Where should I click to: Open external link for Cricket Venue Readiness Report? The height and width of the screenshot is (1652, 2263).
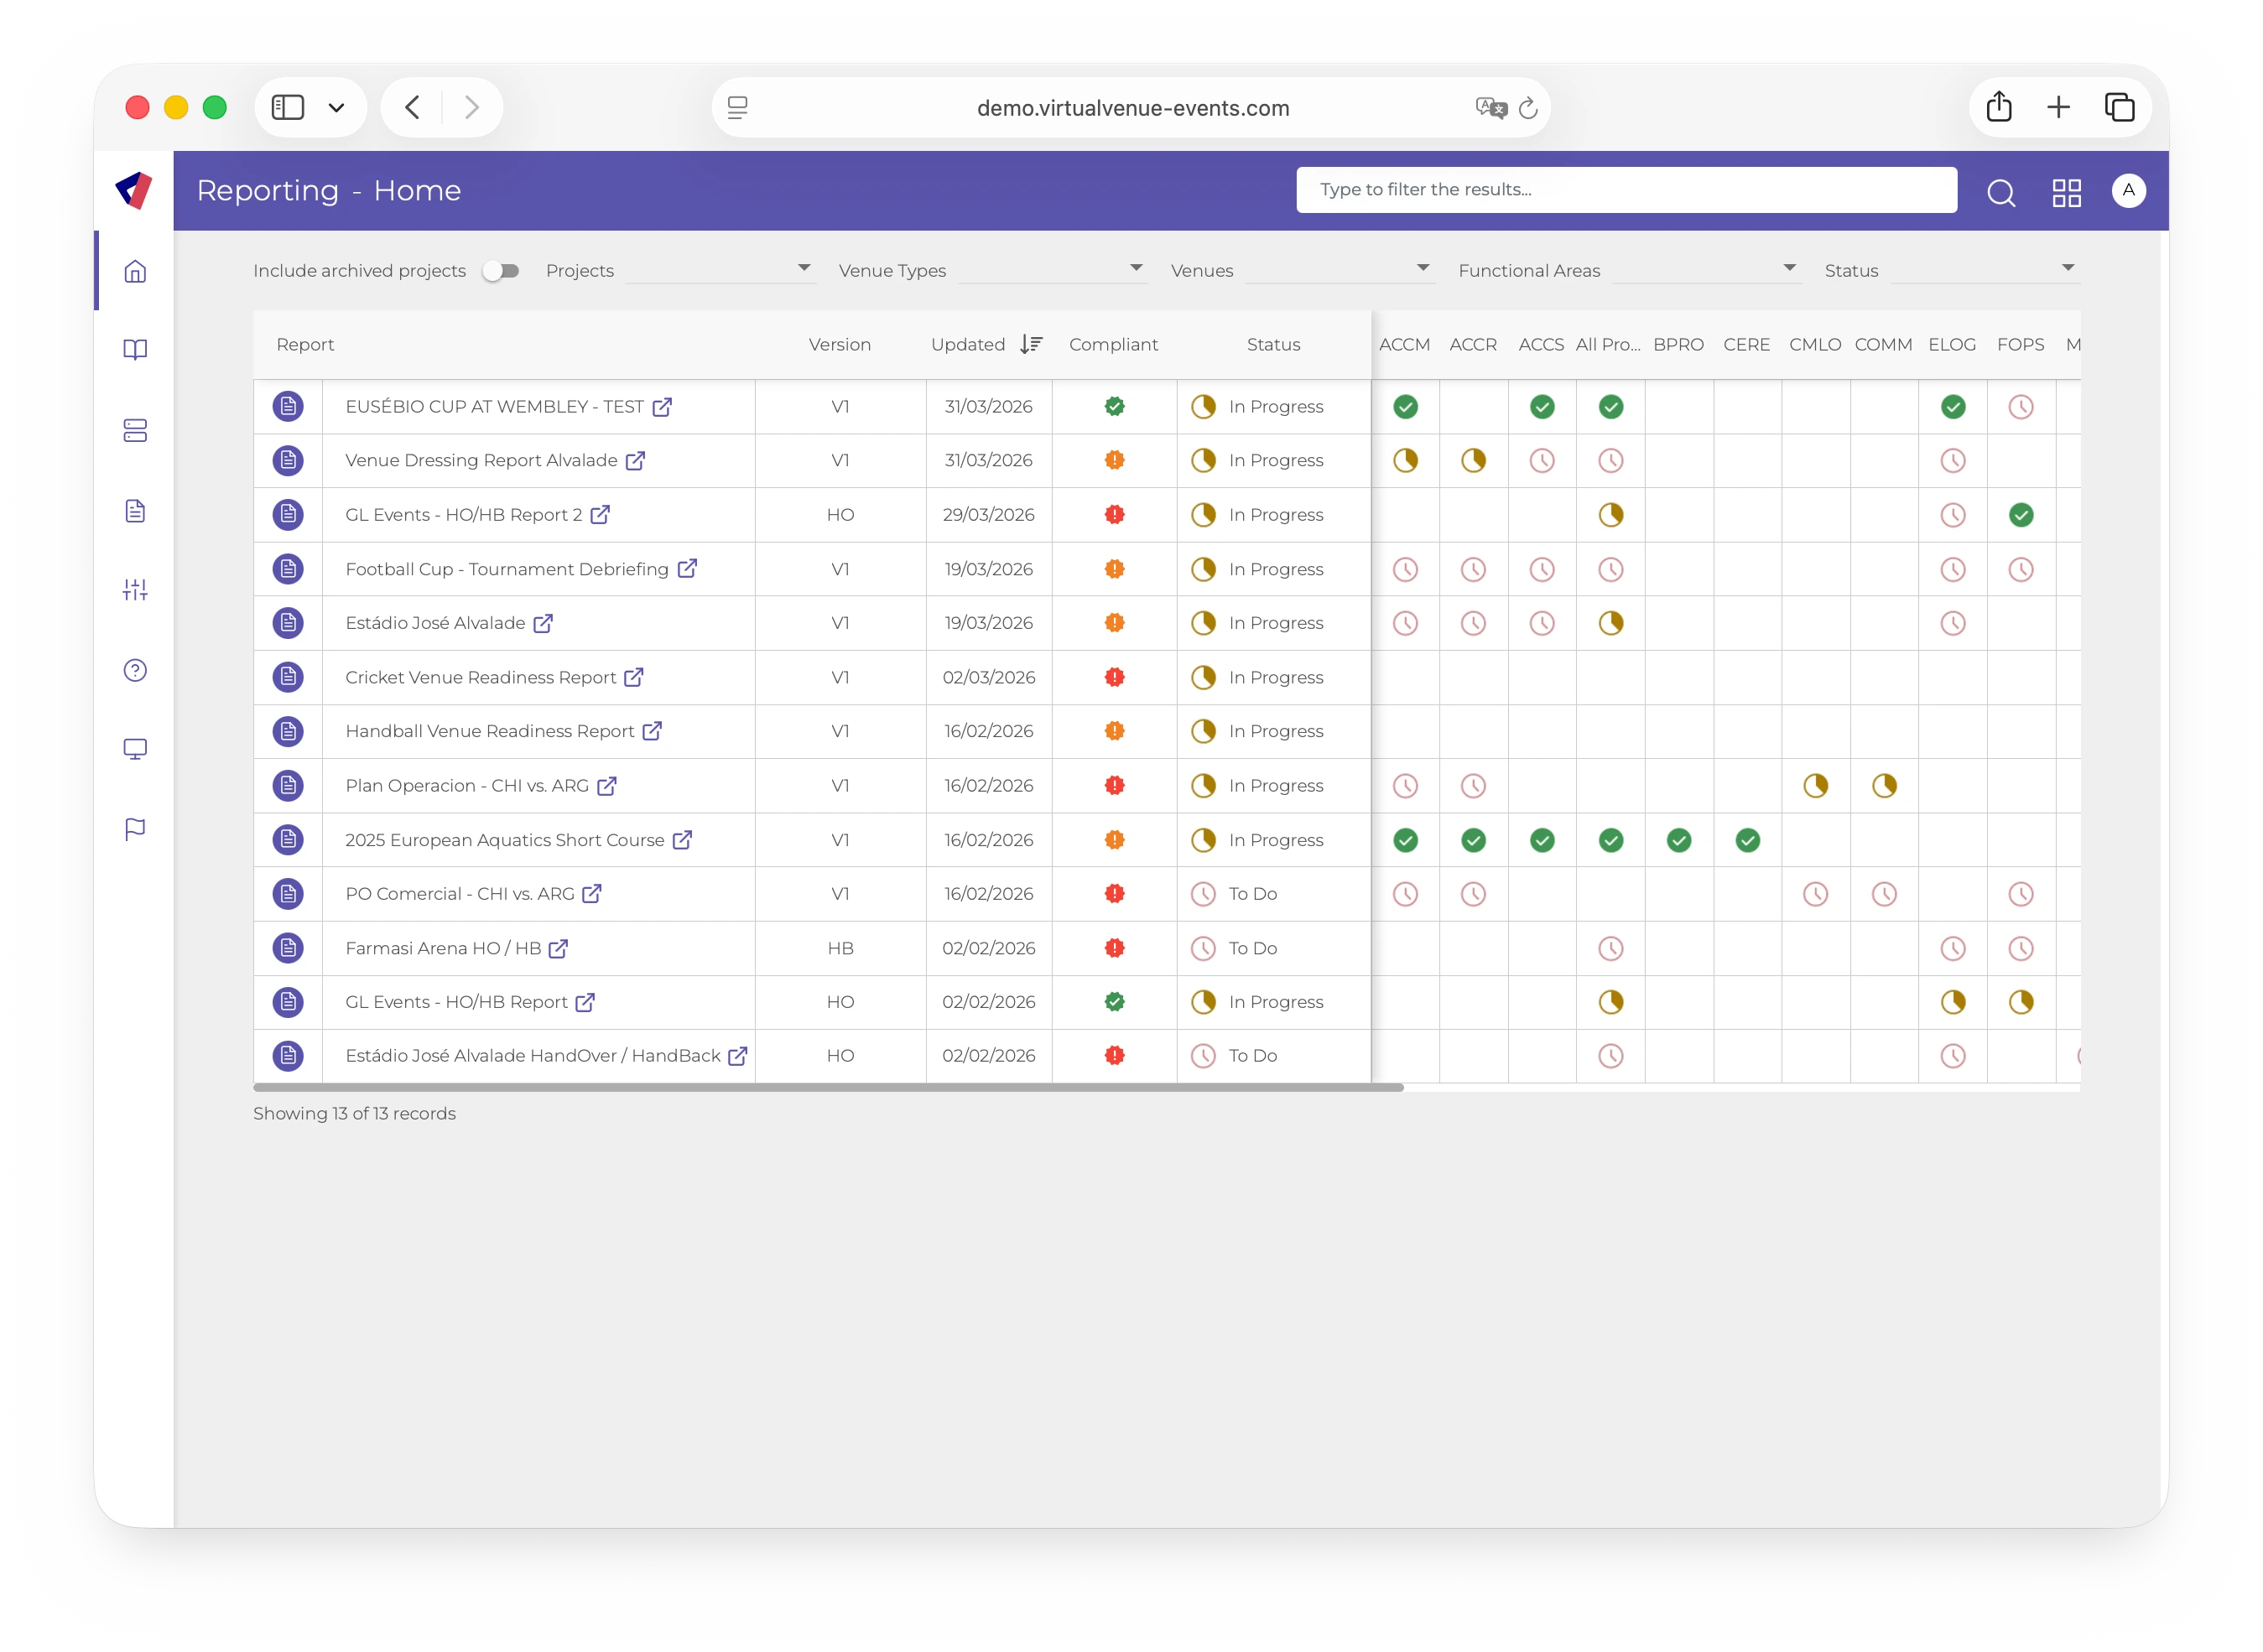(x=634, y=677)
